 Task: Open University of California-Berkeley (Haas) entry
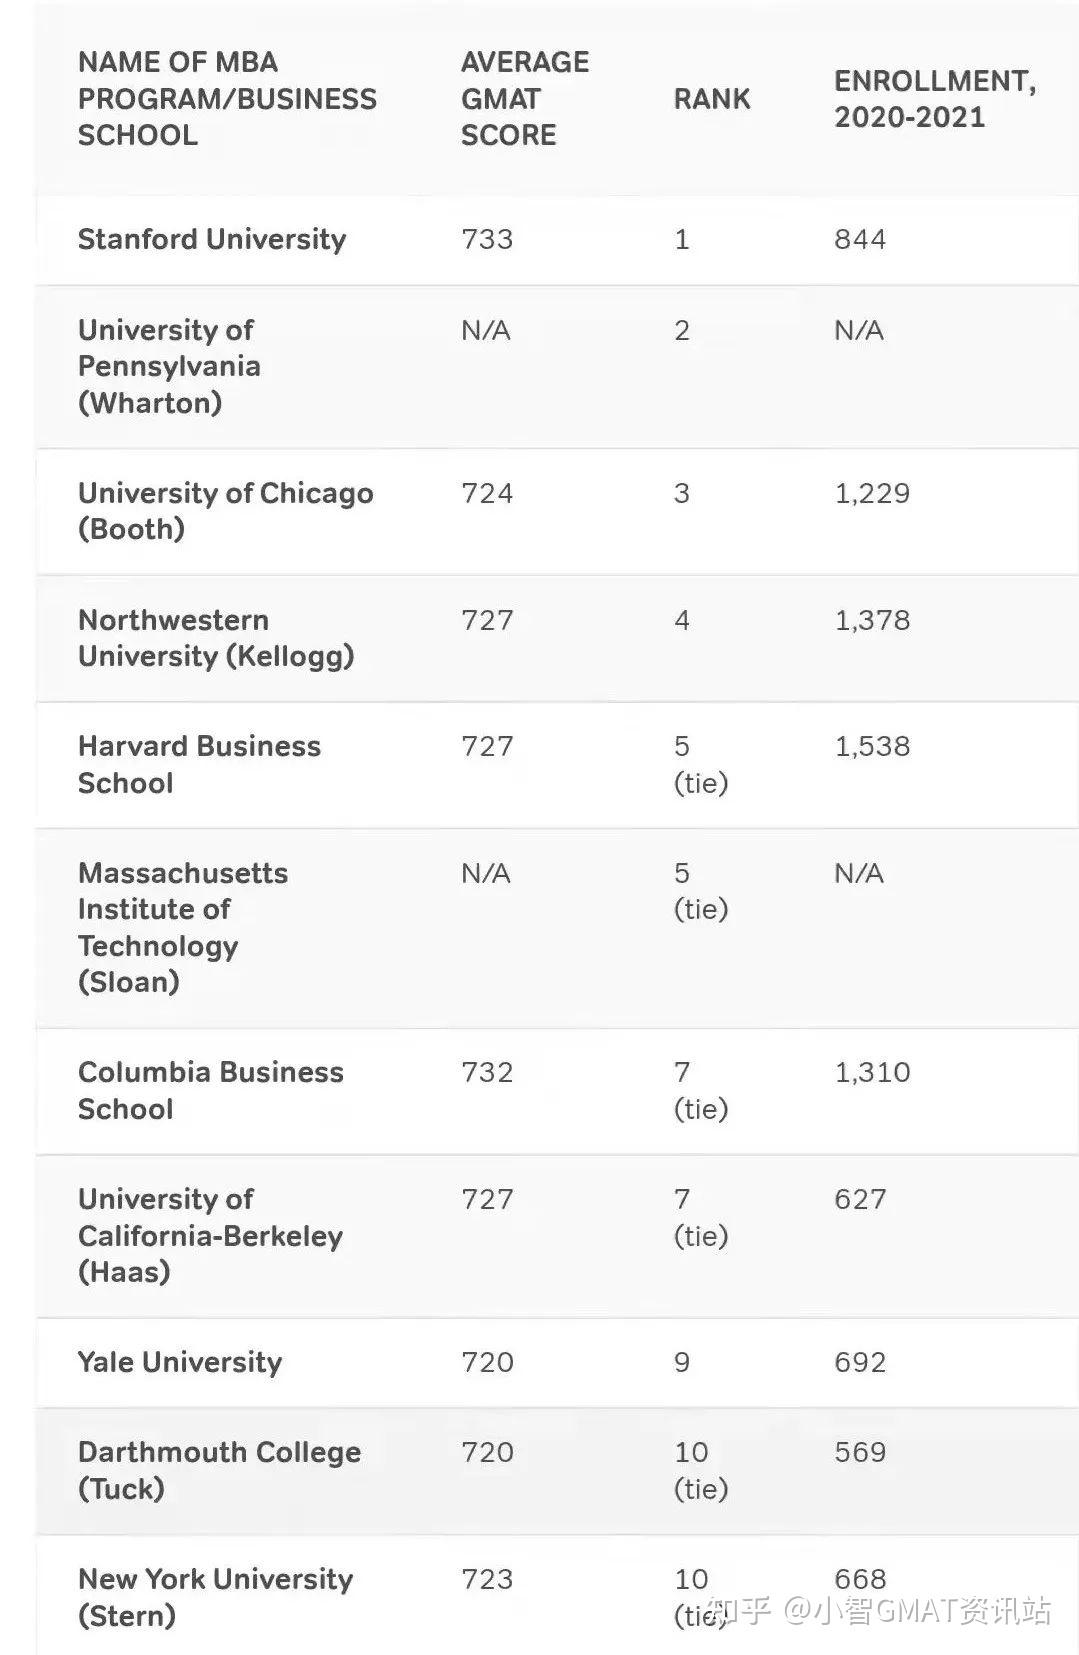point(210,1235)
